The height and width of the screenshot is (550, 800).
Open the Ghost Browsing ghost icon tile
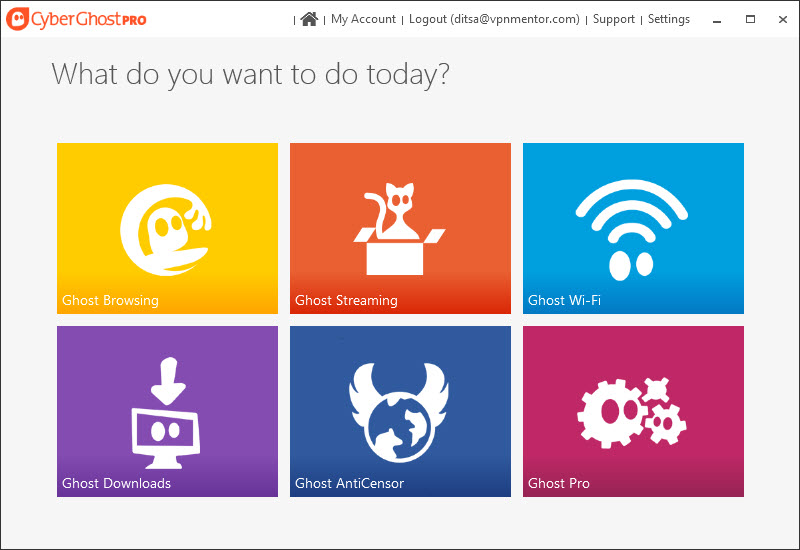166,230
